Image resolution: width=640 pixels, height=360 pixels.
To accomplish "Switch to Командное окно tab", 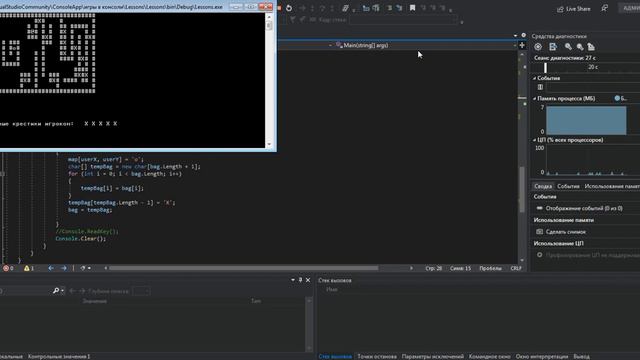I will 489,356.
